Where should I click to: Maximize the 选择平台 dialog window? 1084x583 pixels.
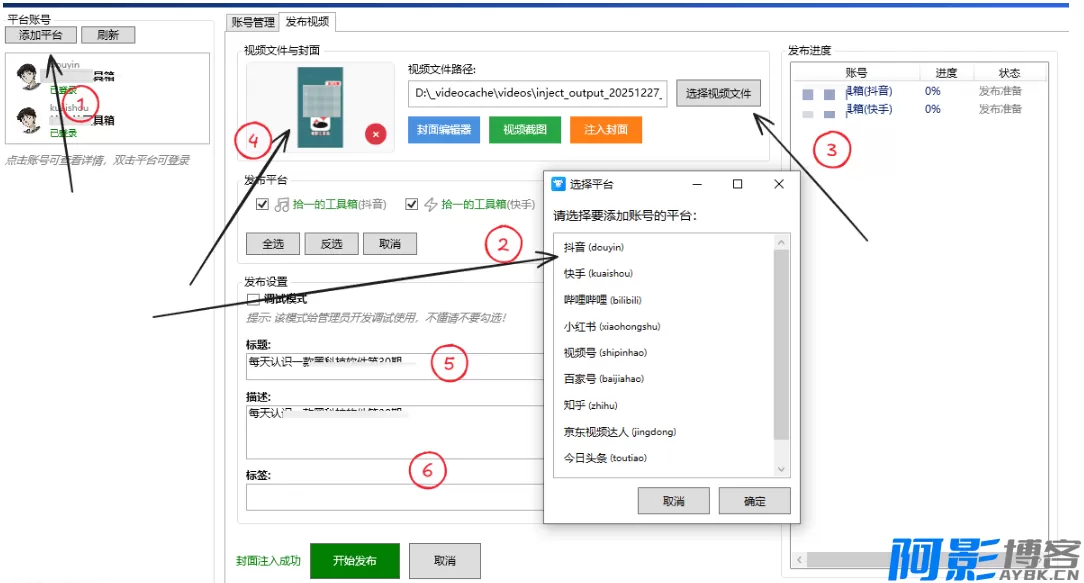(737, 184)
